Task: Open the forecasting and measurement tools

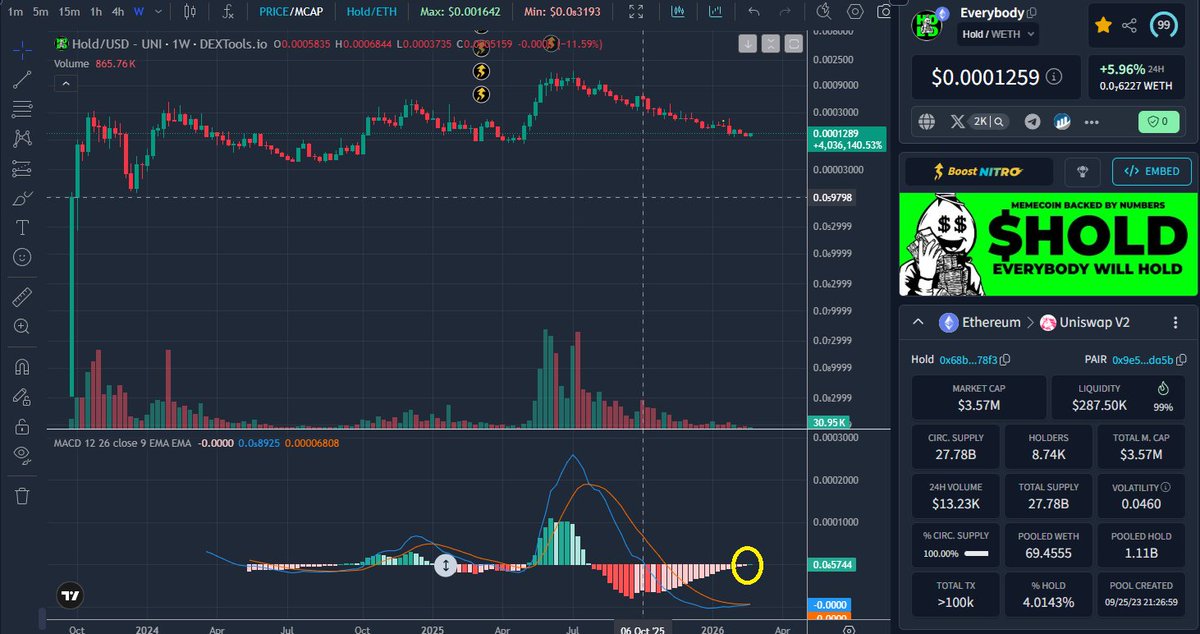Action: pyautogui.click(x=22, y=168)
